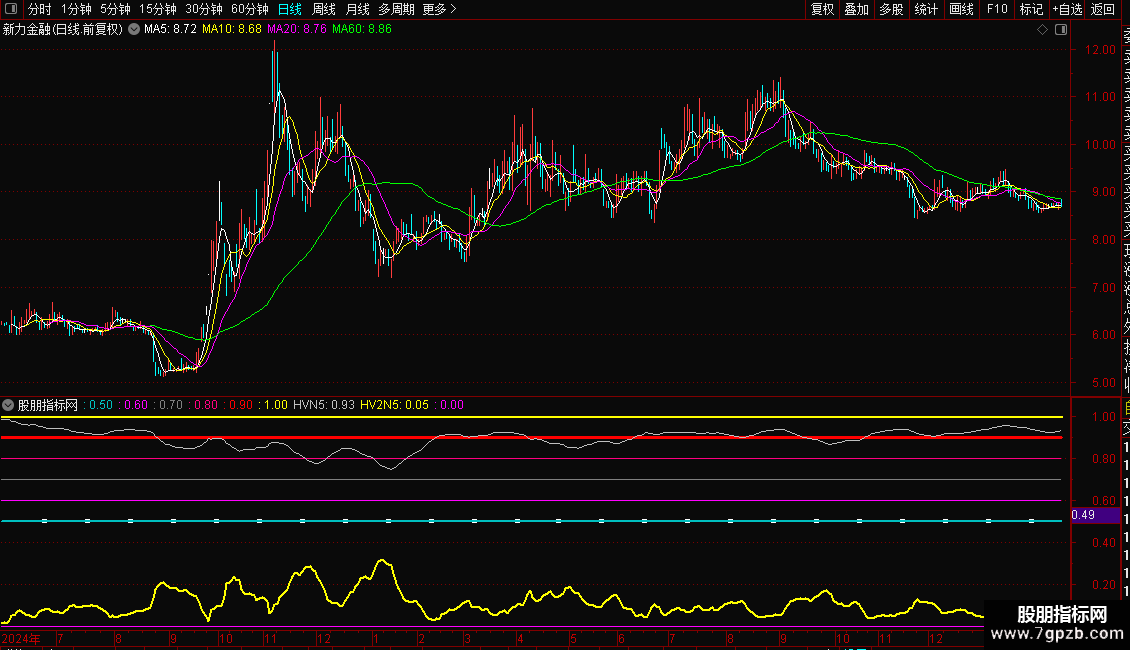1130x650 pixels.
Task: Open the 复权 adjustment options
Action: point(822,9)
